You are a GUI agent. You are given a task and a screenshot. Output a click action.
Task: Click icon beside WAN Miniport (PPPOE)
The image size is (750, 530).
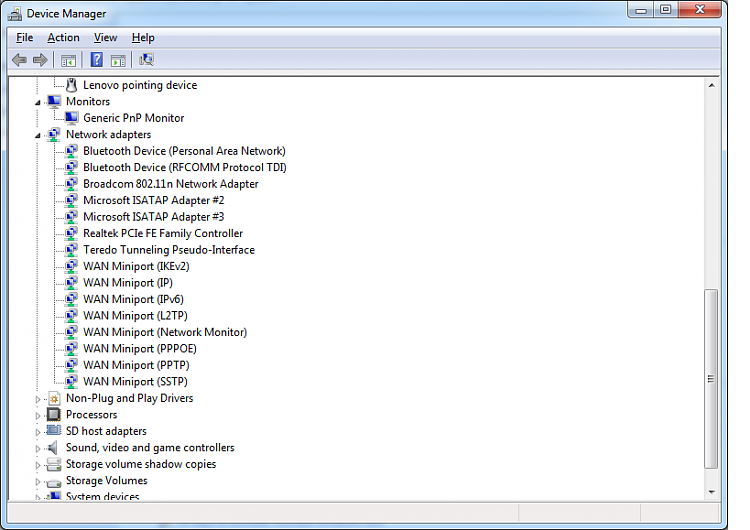[71, 349]
